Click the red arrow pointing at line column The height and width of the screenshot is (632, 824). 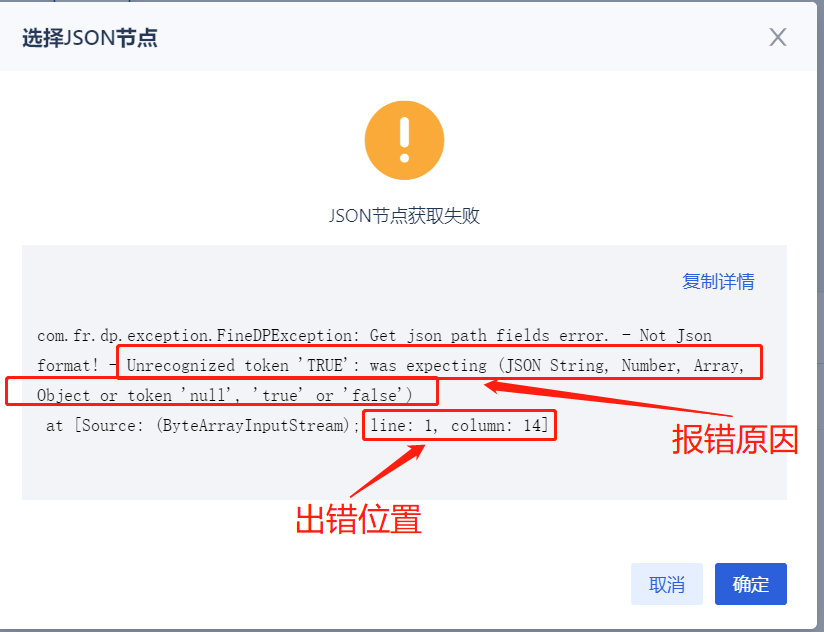tap(388, 471)
